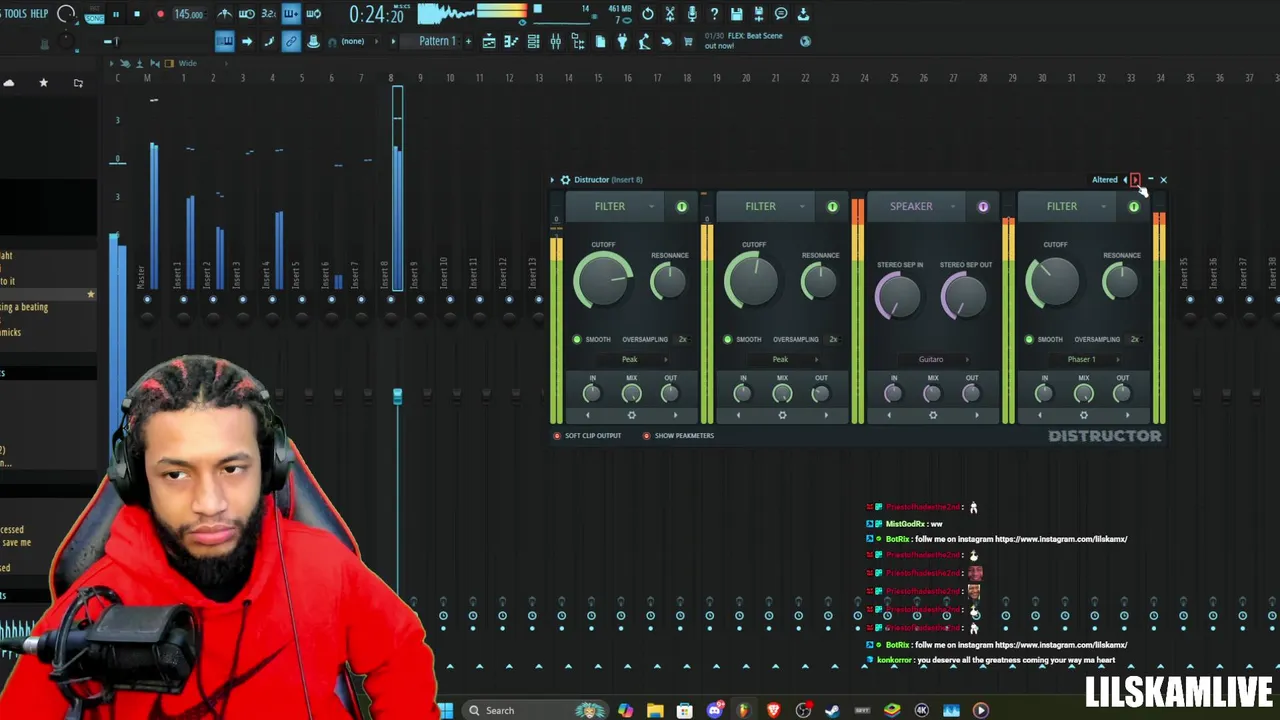Open the help question-mark icon
The image size is (1280, 720).
point(714,14)
